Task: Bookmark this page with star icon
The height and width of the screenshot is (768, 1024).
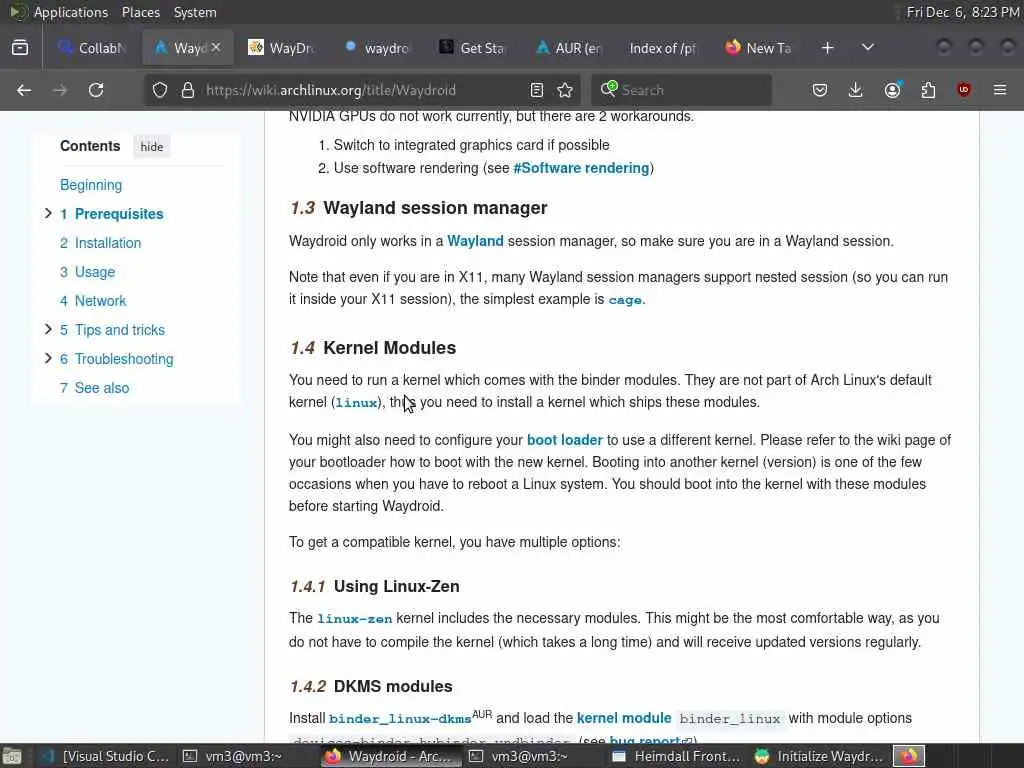Action: (x=566, y=90)
